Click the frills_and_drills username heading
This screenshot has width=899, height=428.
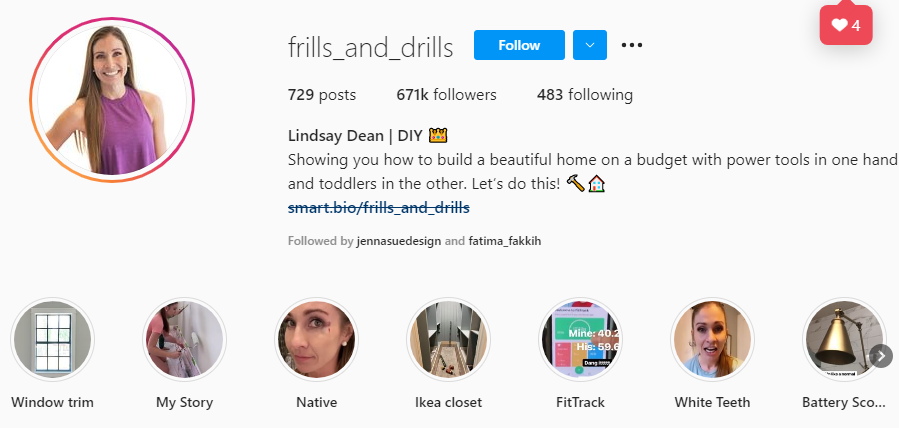click(x=370, y=48)
